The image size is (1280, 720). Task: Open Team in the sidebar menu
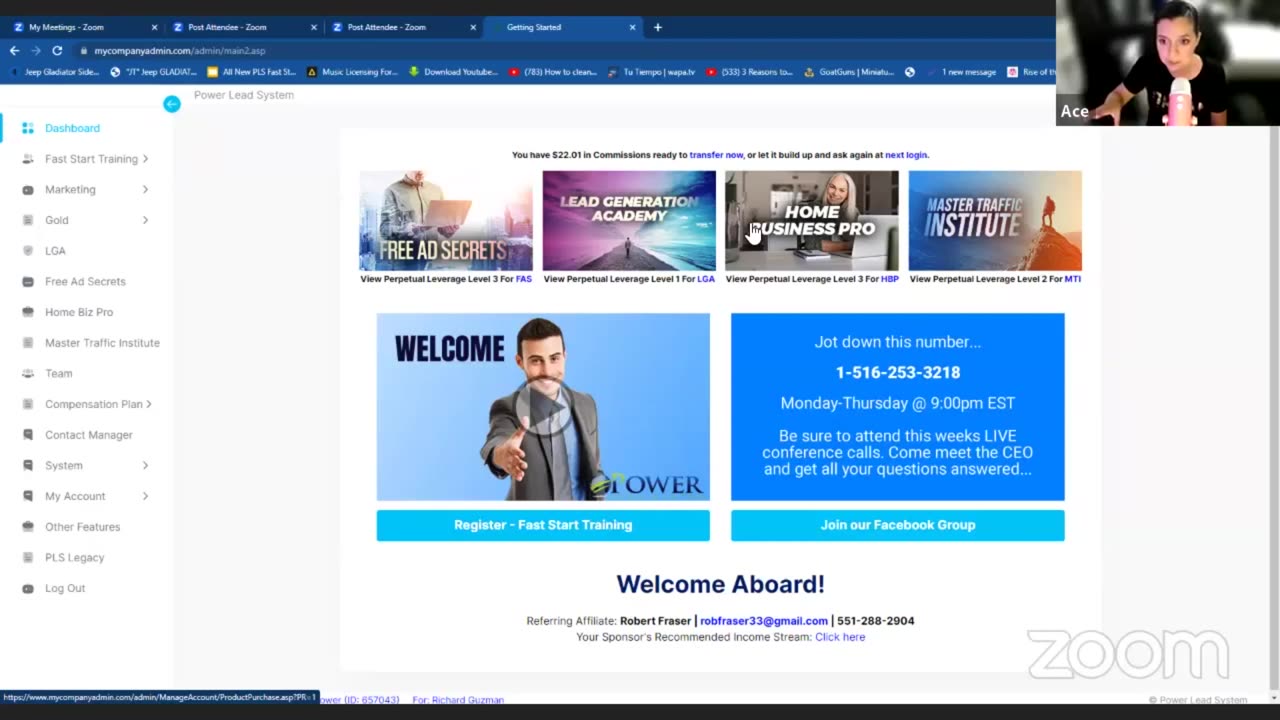(x=59, y=374)
